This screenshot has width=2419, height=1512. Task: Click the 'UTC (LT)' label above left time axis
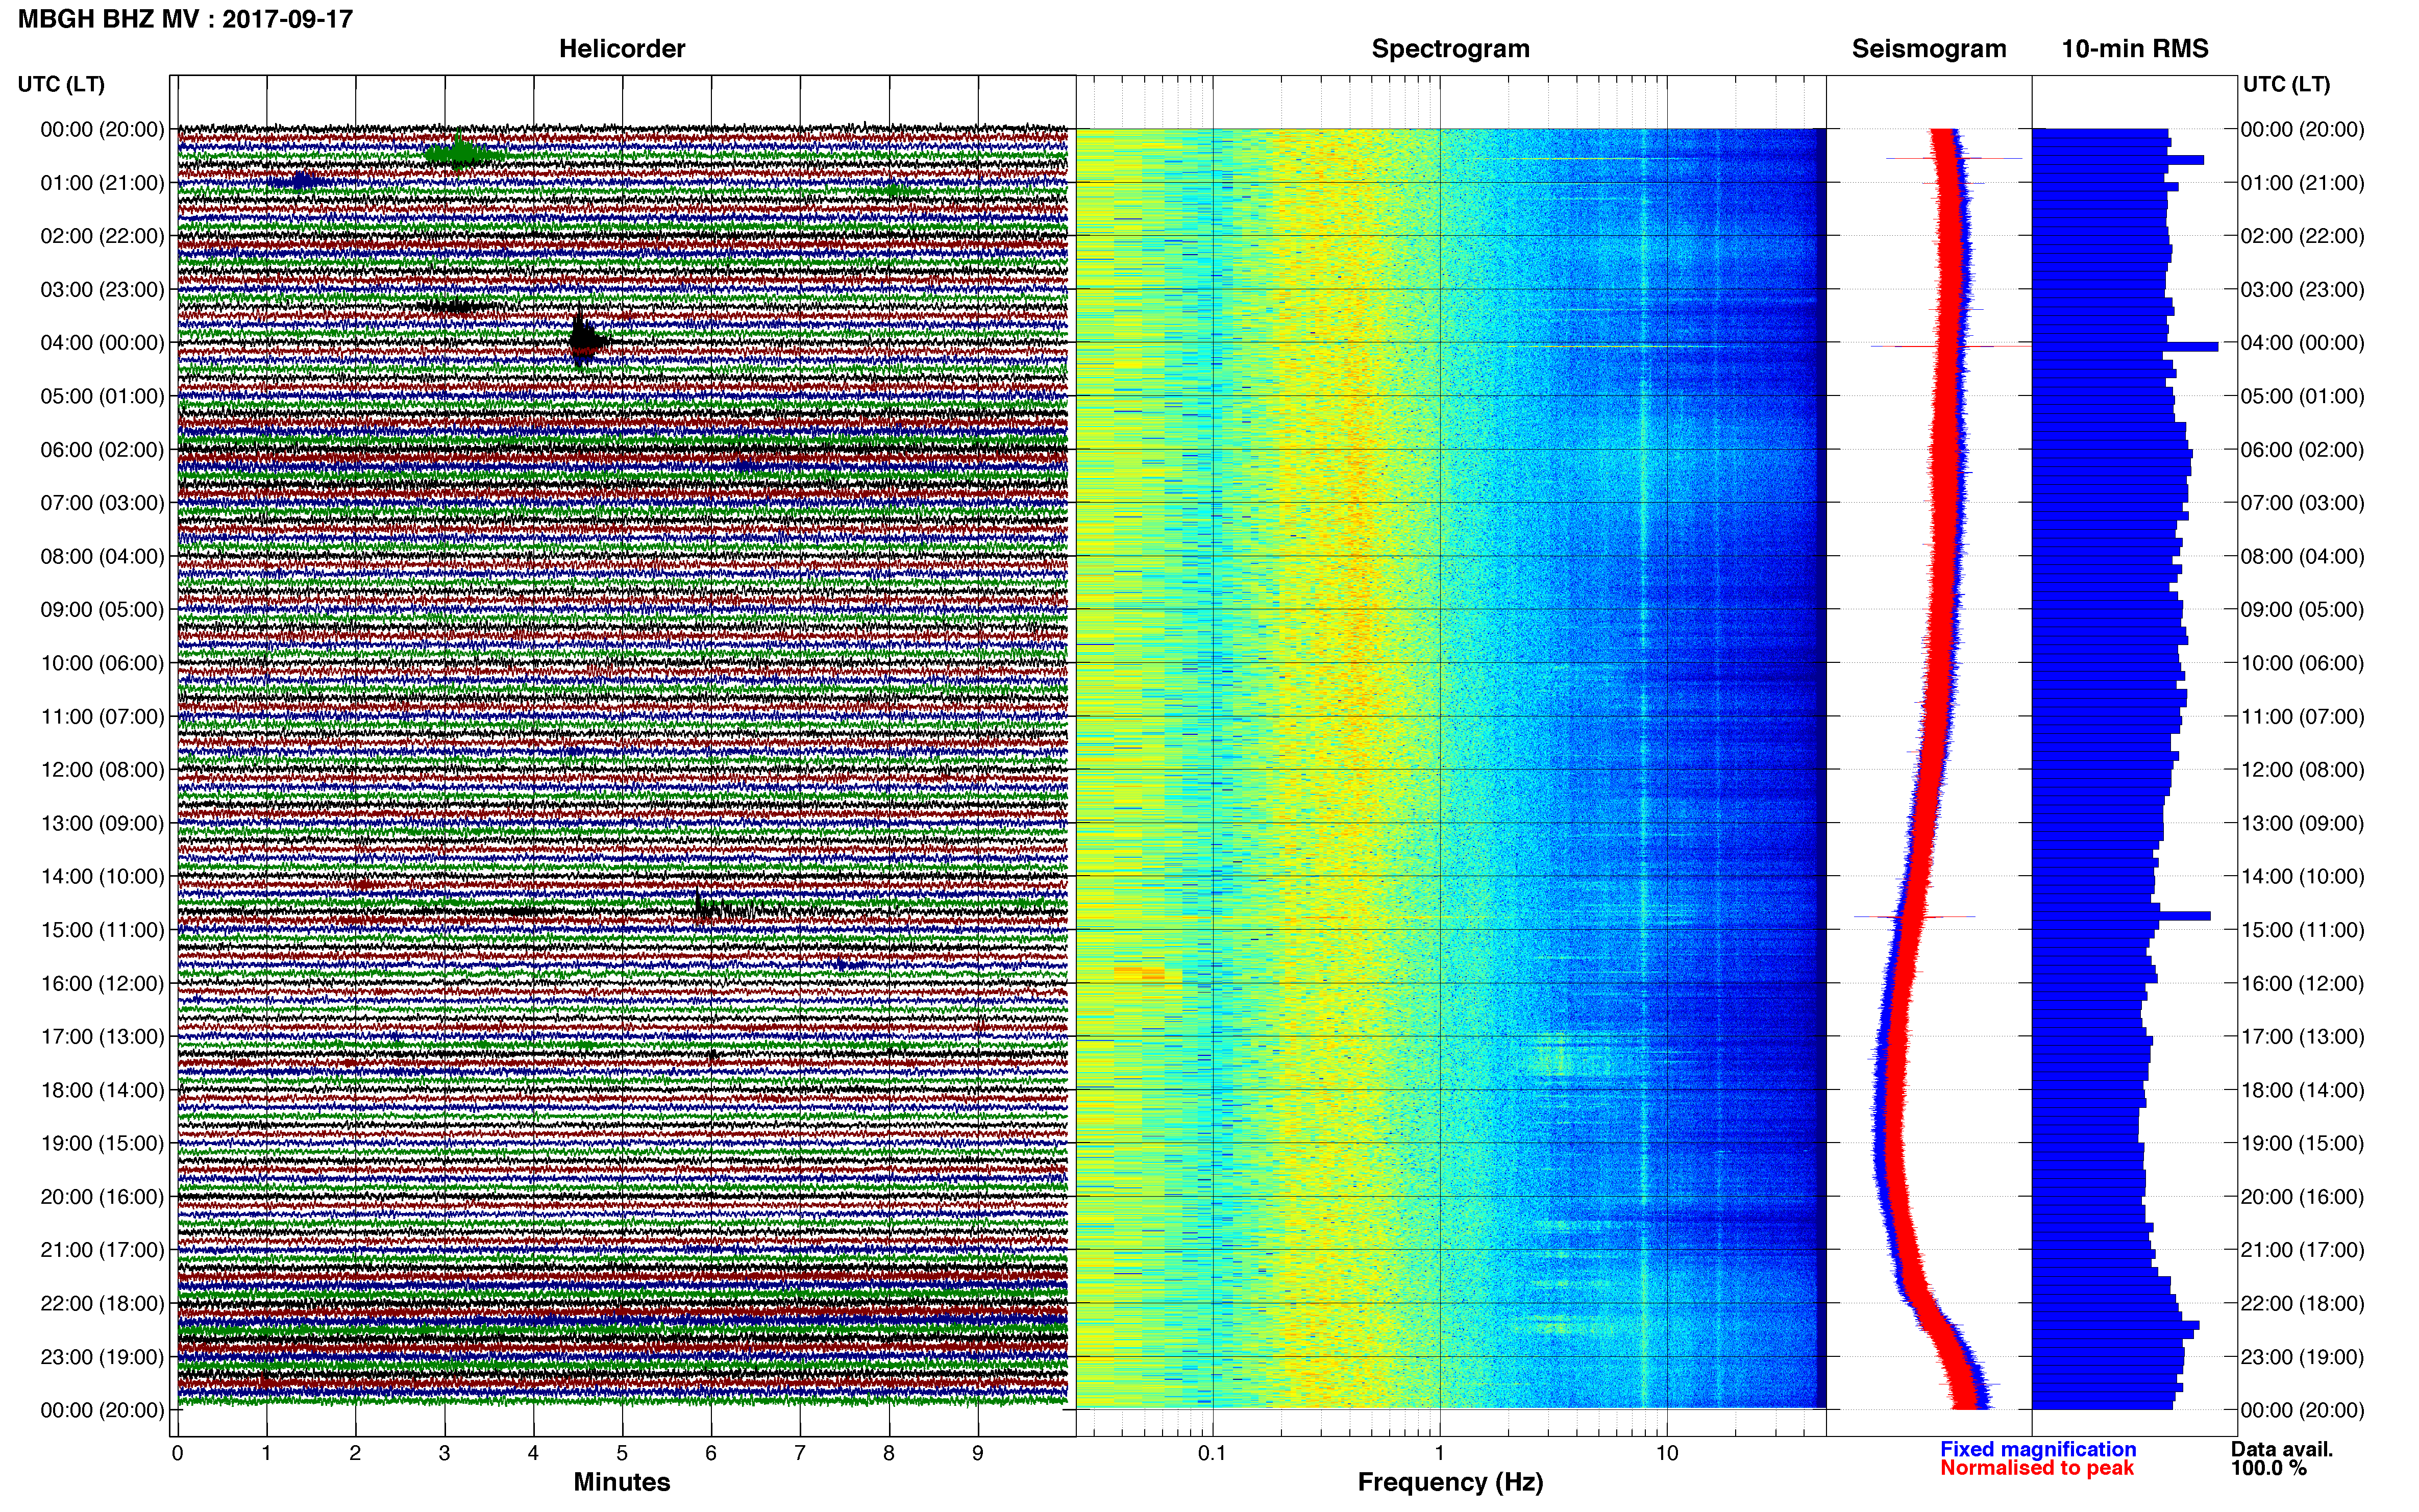61,84
